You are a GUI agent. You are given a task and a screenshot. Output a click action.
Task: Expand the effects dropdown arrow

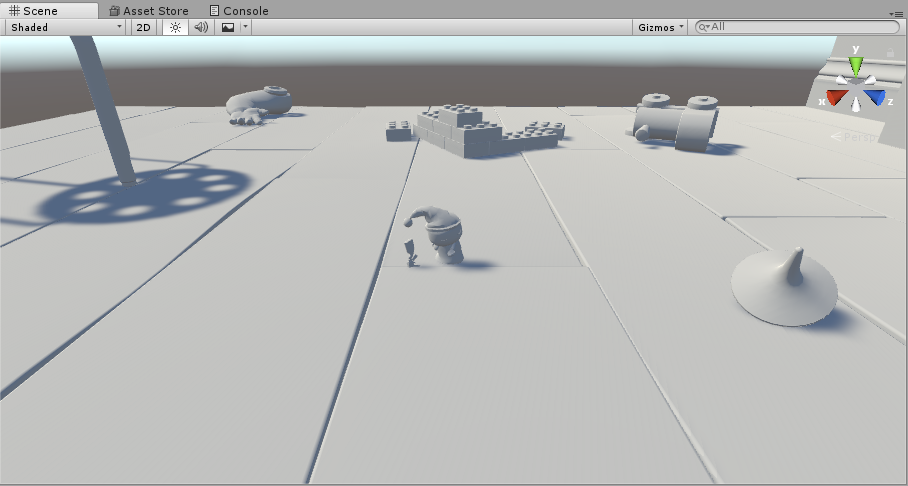[x=246, y=27]
